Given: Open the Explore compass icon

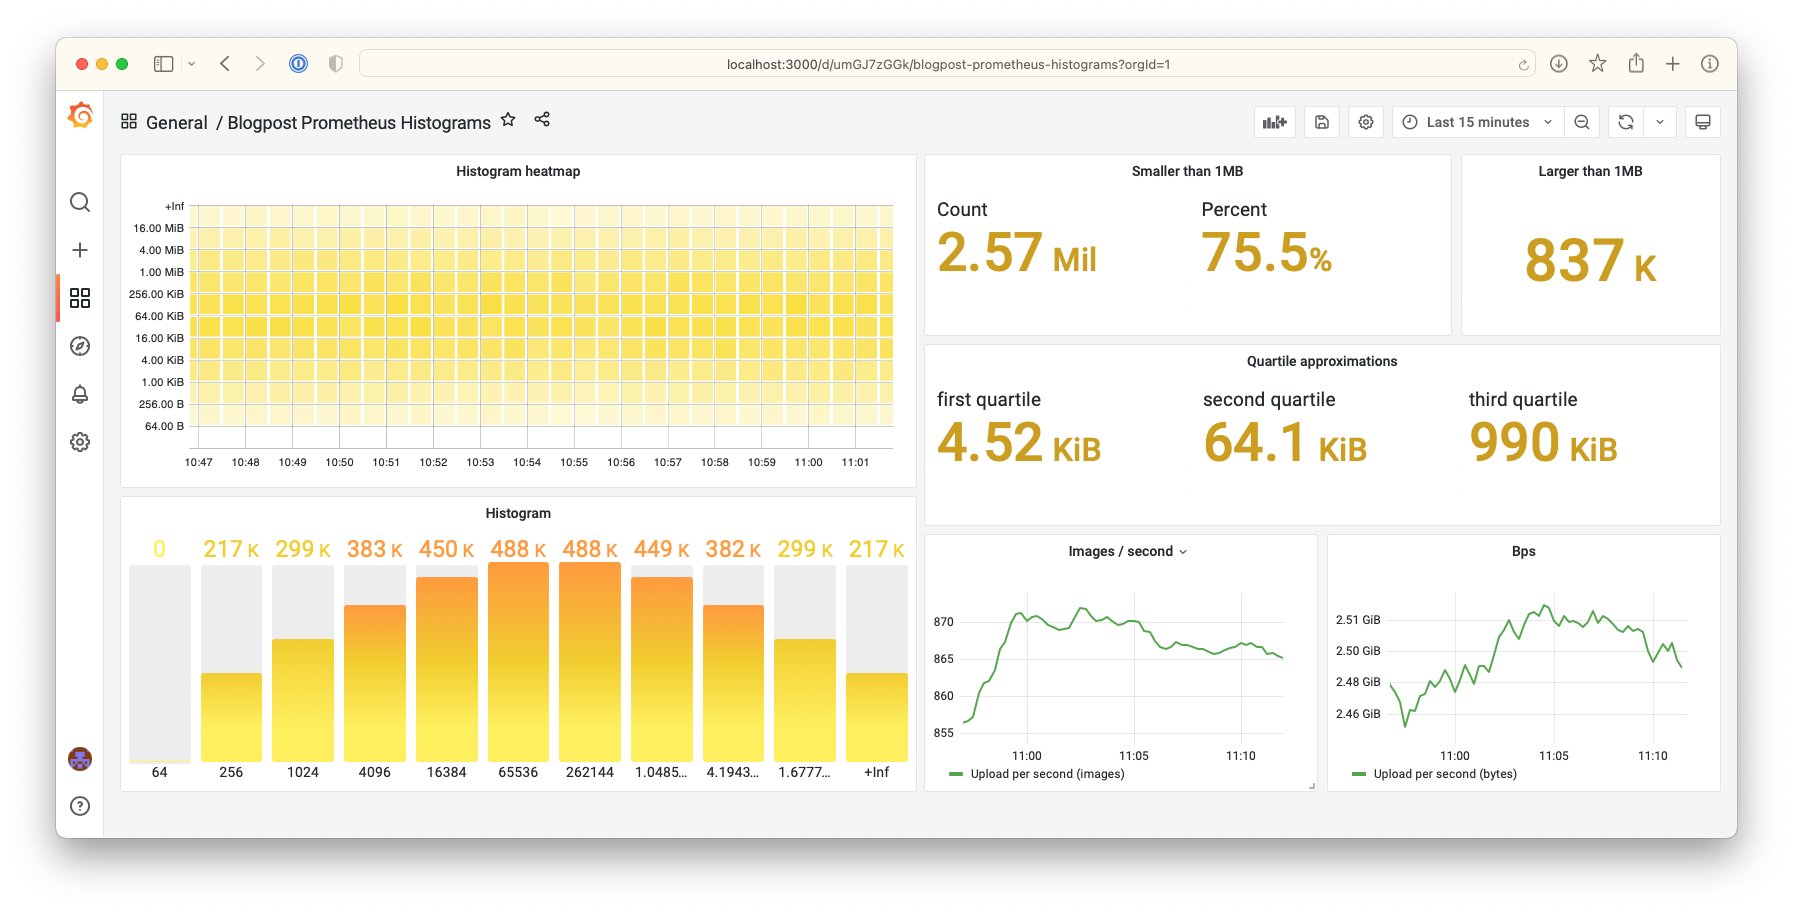Looking at the screenshot, I should tap(80, 346).
